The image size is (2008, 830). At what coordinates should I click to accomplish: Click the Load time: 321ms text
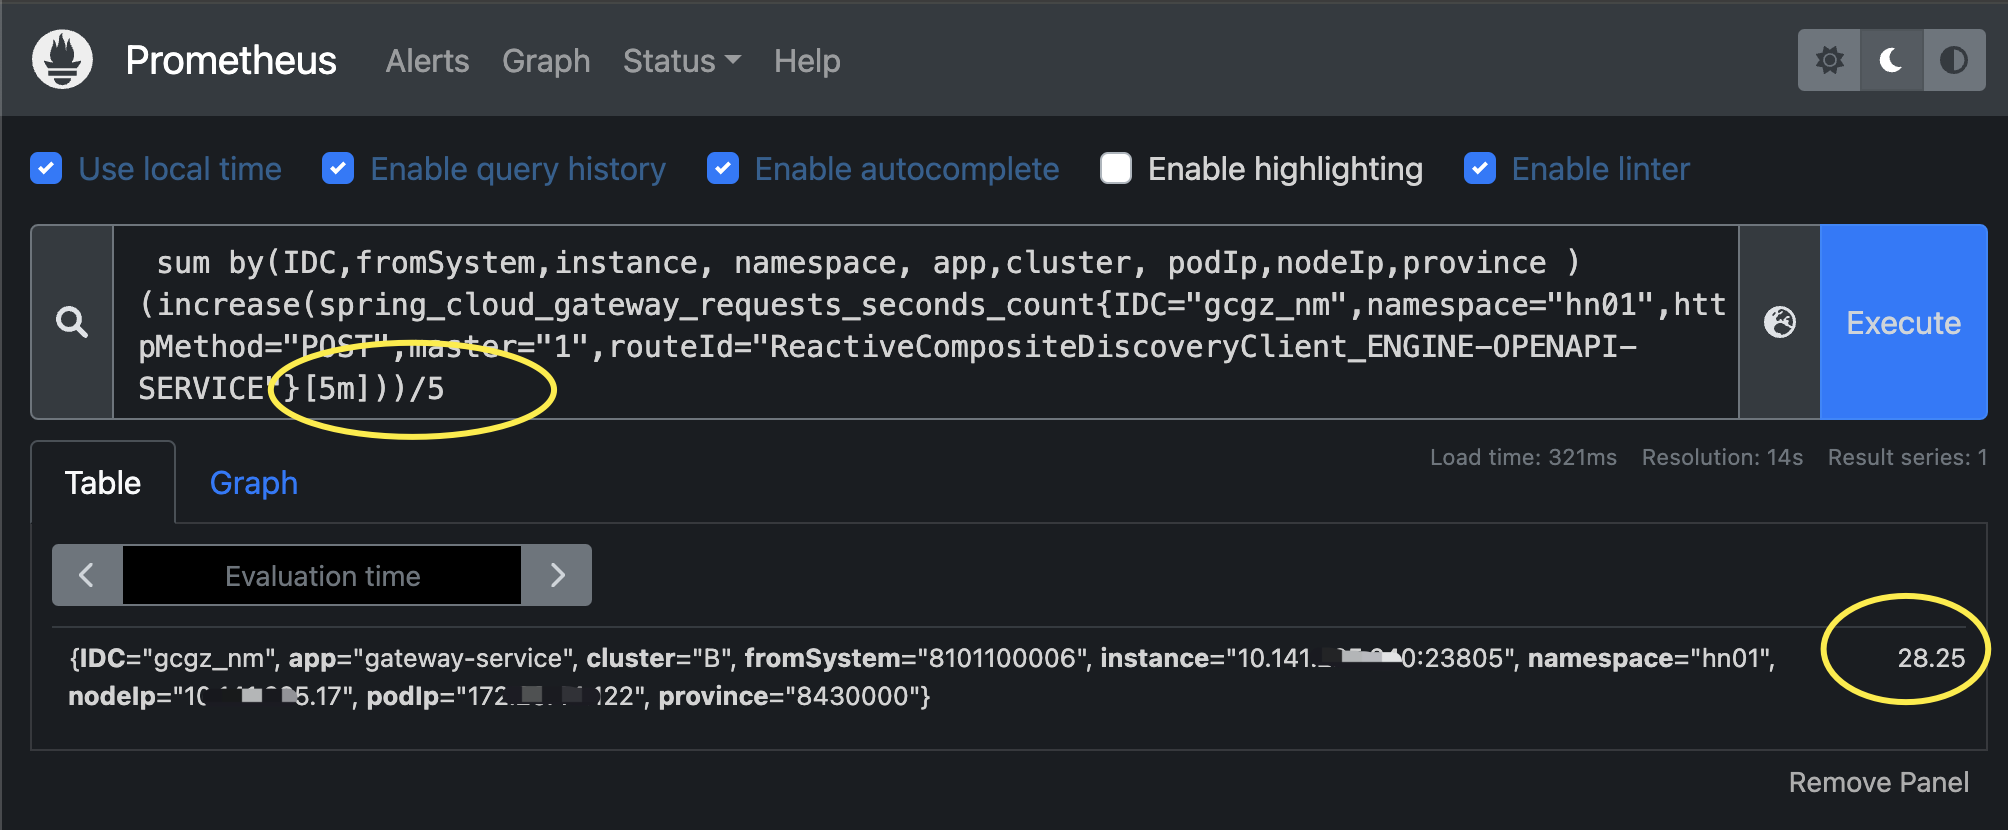tap(1523, 457)
